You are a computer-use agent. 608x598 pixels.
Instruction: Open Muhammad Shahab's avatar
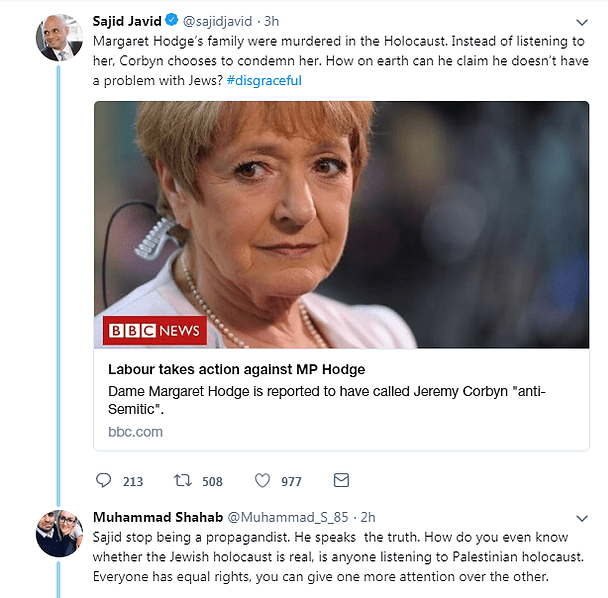click(x=59, y=534)
